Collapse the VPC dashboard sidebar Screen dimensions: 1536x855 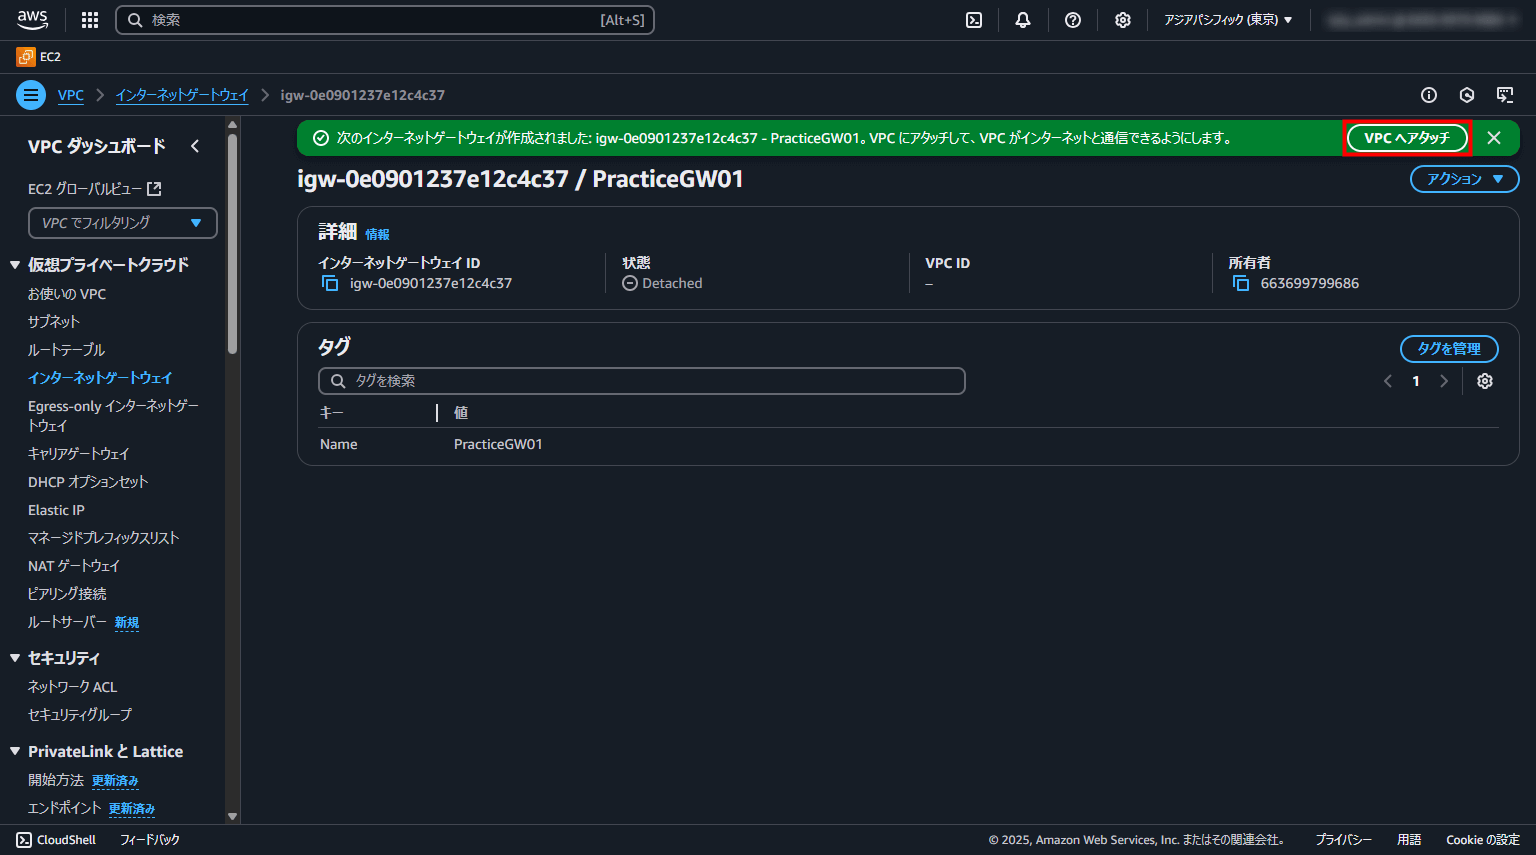[x=195, y=146]
